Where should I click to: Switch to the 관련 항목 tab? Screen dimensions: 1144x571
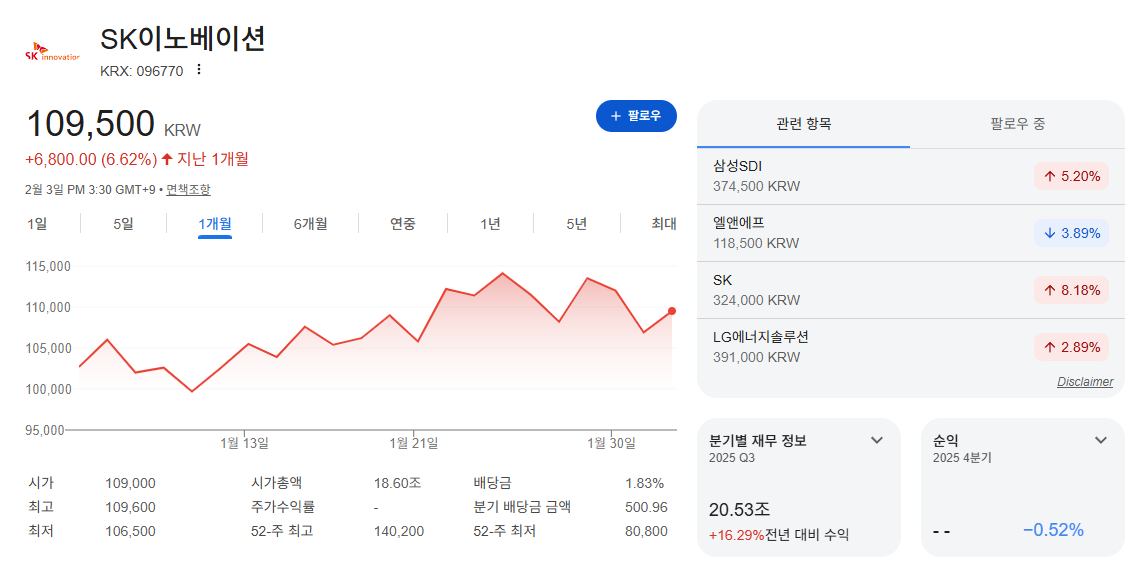click(x=803, y=124)
